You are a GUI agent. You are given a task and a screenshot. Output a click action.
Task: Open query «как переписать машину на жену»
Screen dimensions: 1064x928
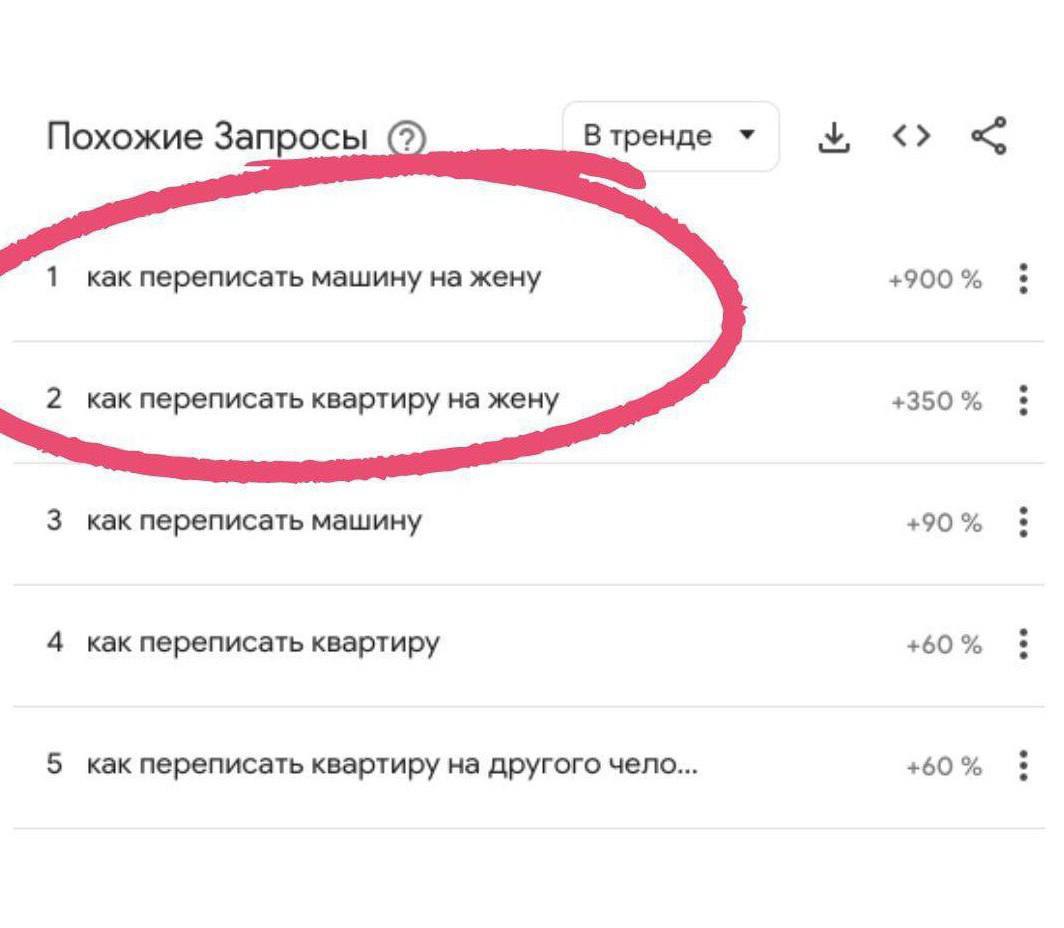[313, 277]
